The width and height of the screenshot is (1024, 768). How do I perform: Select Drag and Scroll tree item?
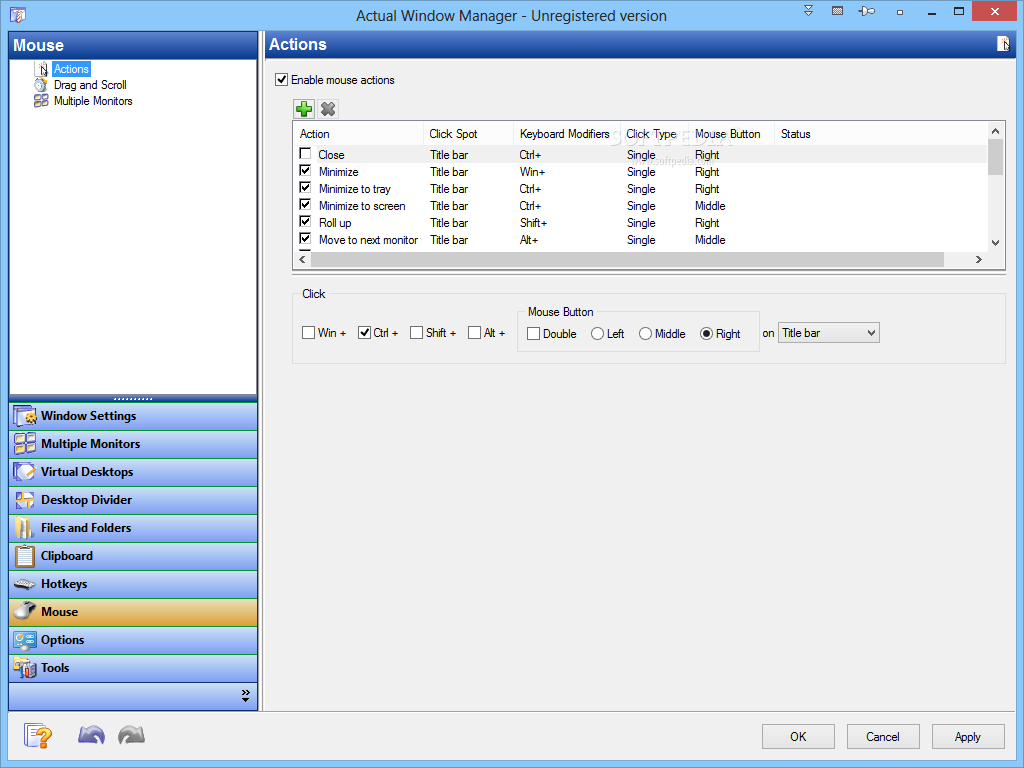click(90, 85)
